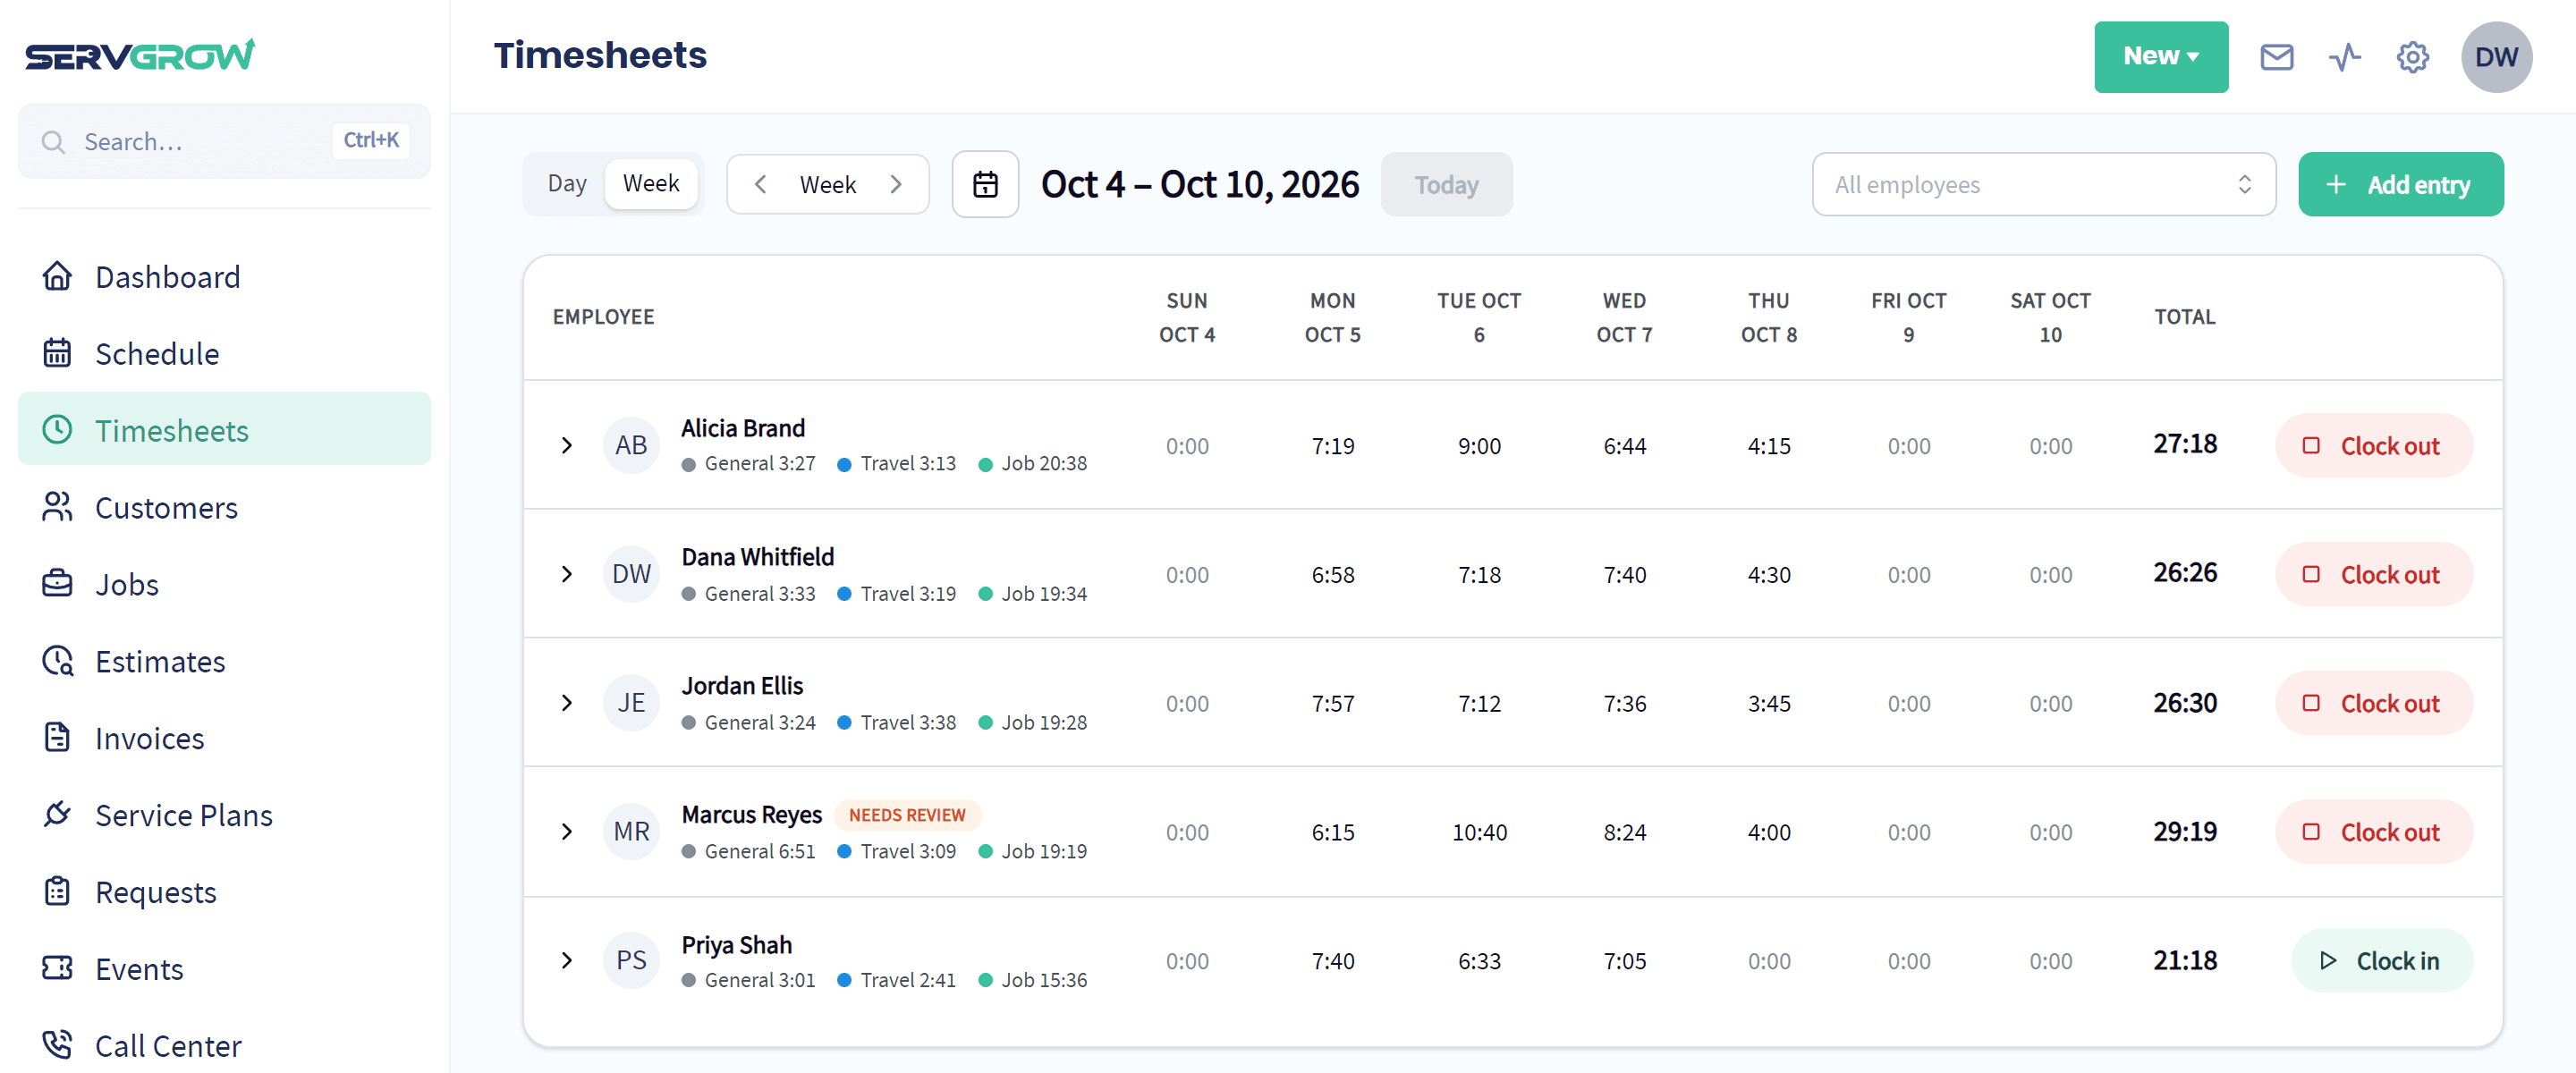Click the Jordan Ellis name
Viewport: 2576px width, 1073px height.
pos(742,686)
